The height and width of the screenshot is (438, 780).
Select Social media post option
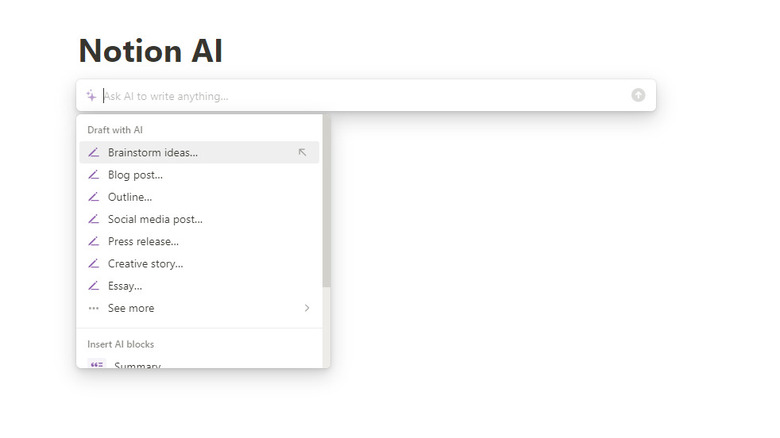155,219
